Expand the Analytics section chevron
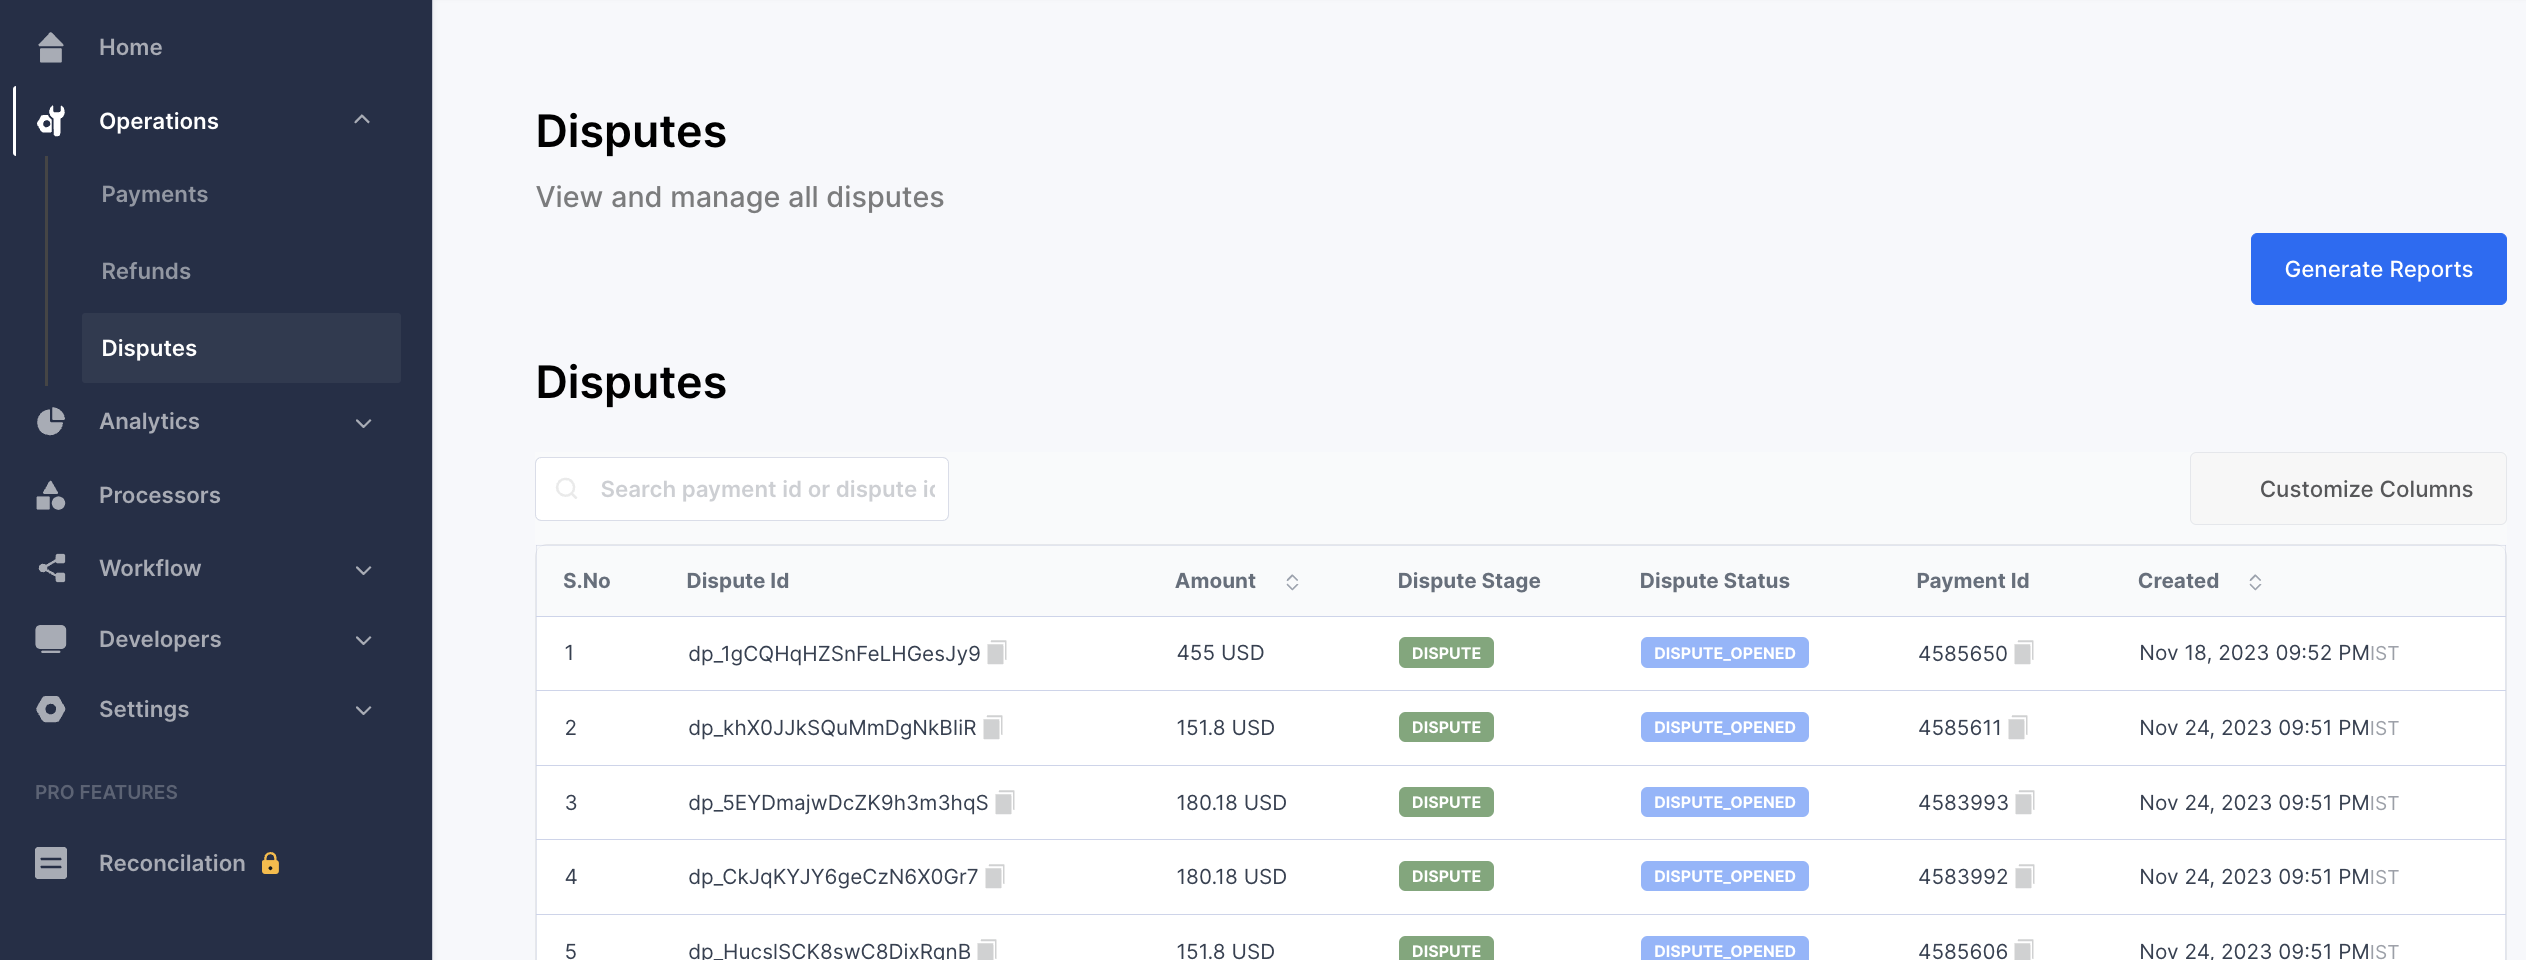The width and height of the screenshot is (2526, 960). (x=364, y=423)
